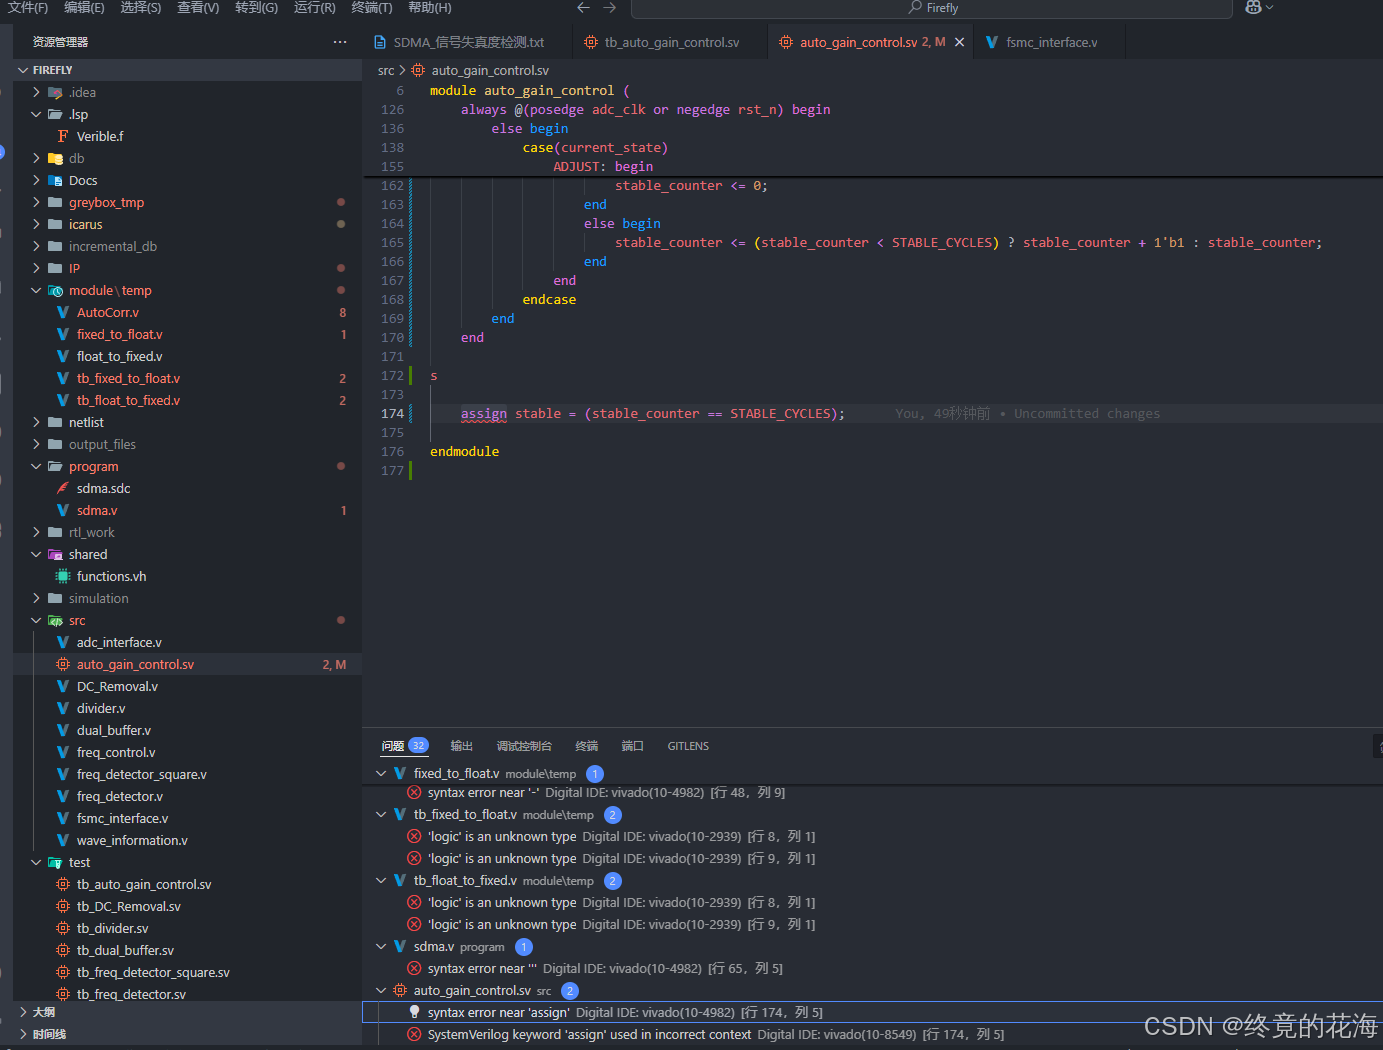
Task: Click the tb_auto_gain_control.sv tree file icon
Action: tap(63, 884)
